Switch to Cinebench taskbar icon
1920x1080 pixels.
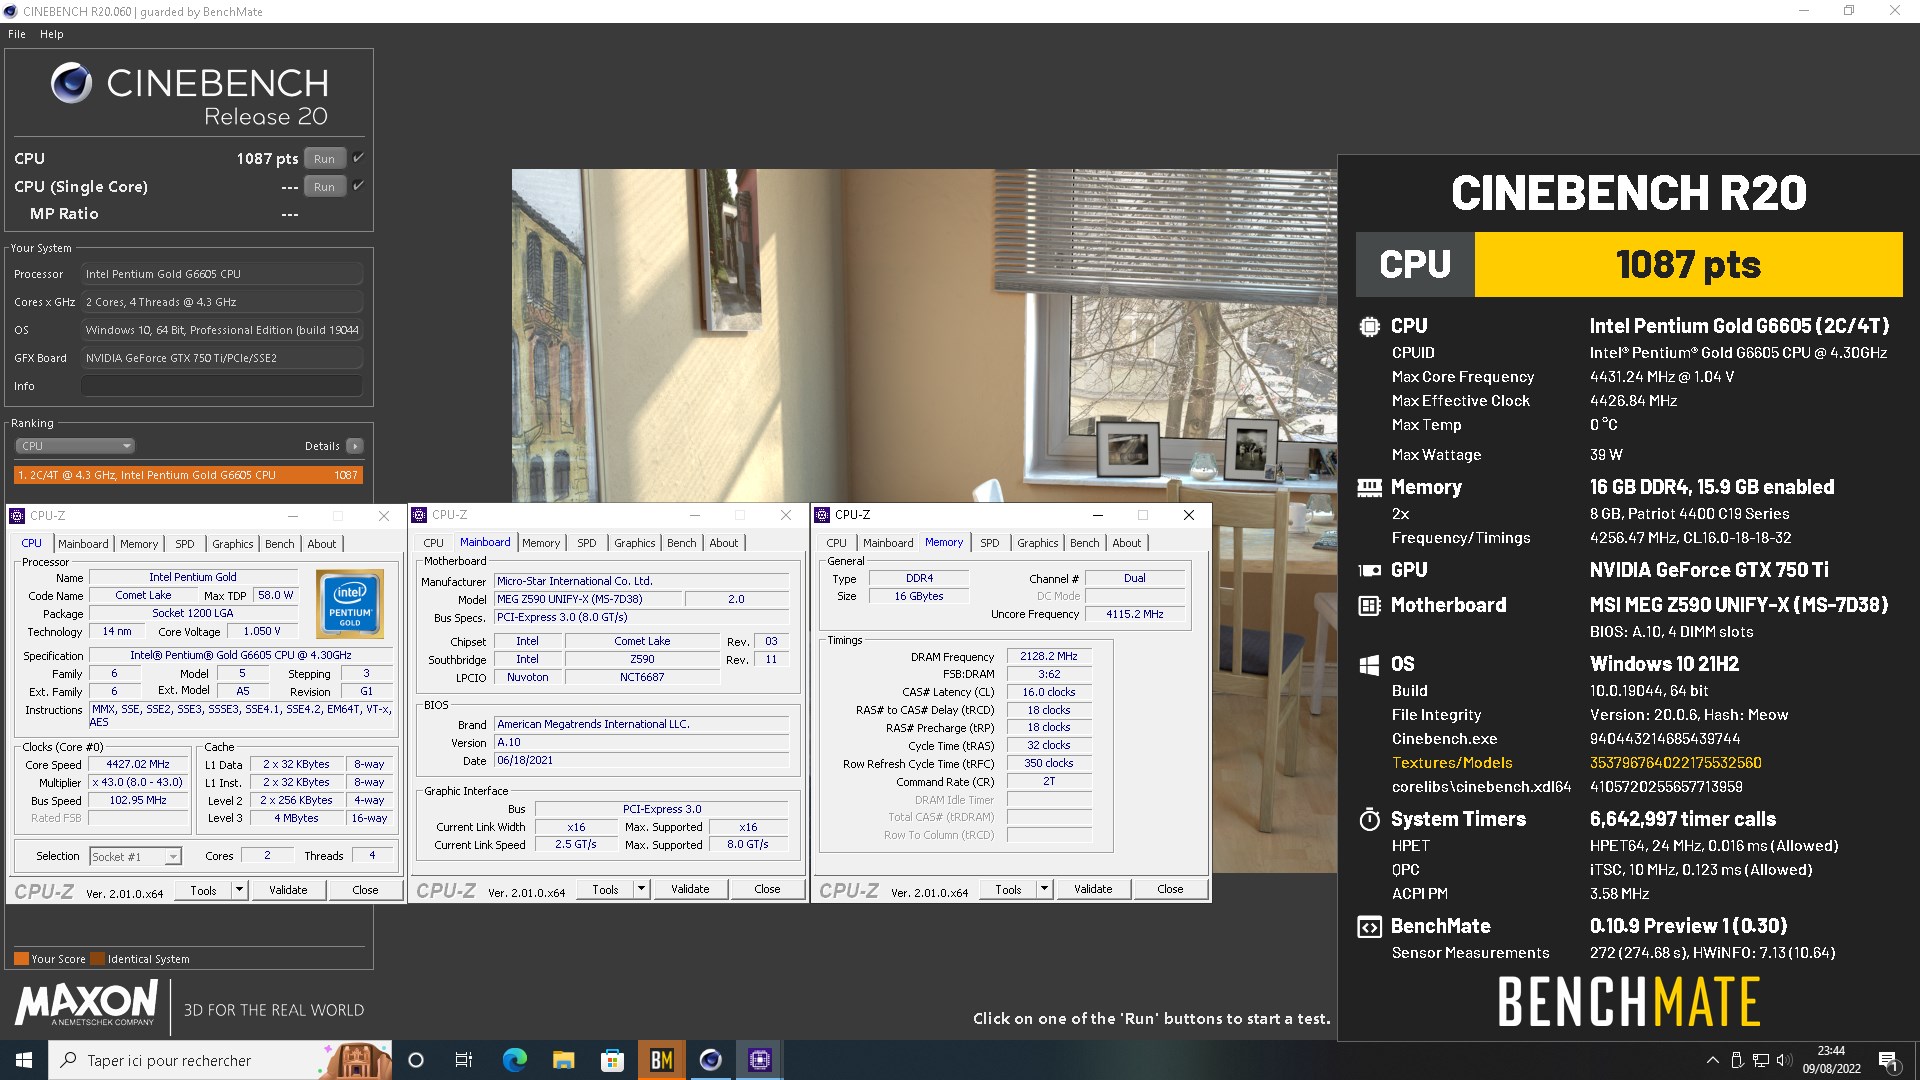click(711, 1060)
